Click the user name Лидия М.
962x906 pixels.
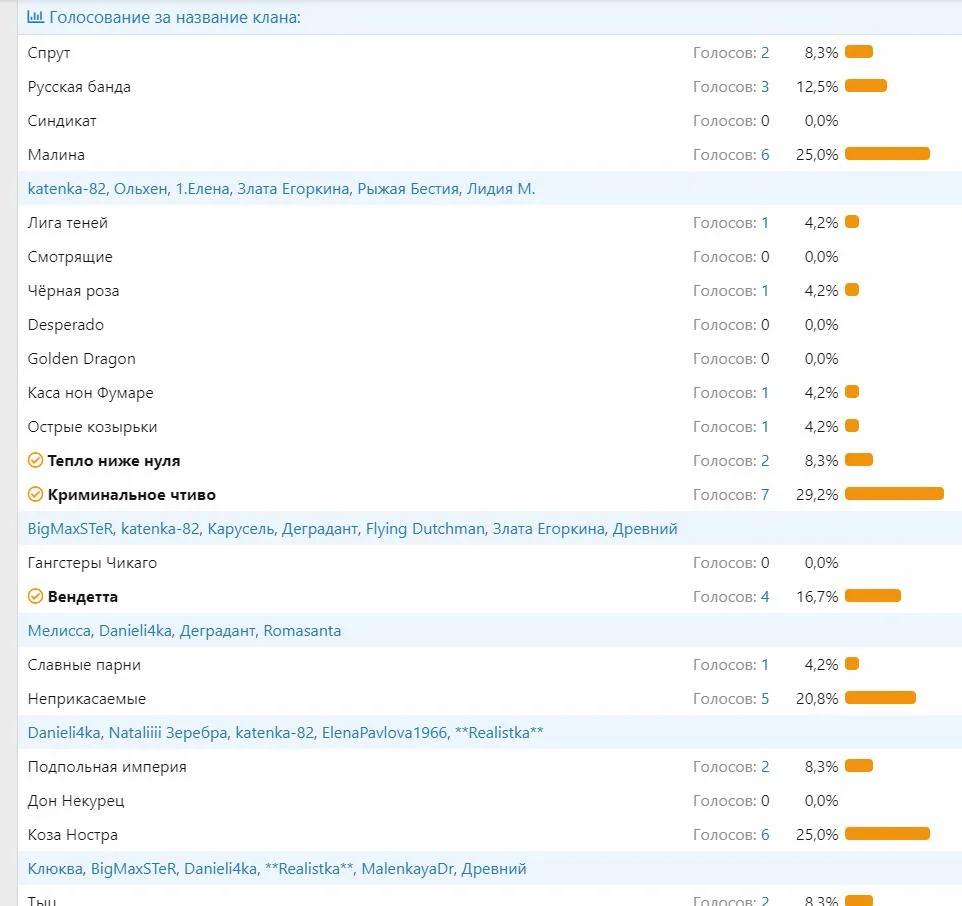pyautogui.click(x=501, y=189)
